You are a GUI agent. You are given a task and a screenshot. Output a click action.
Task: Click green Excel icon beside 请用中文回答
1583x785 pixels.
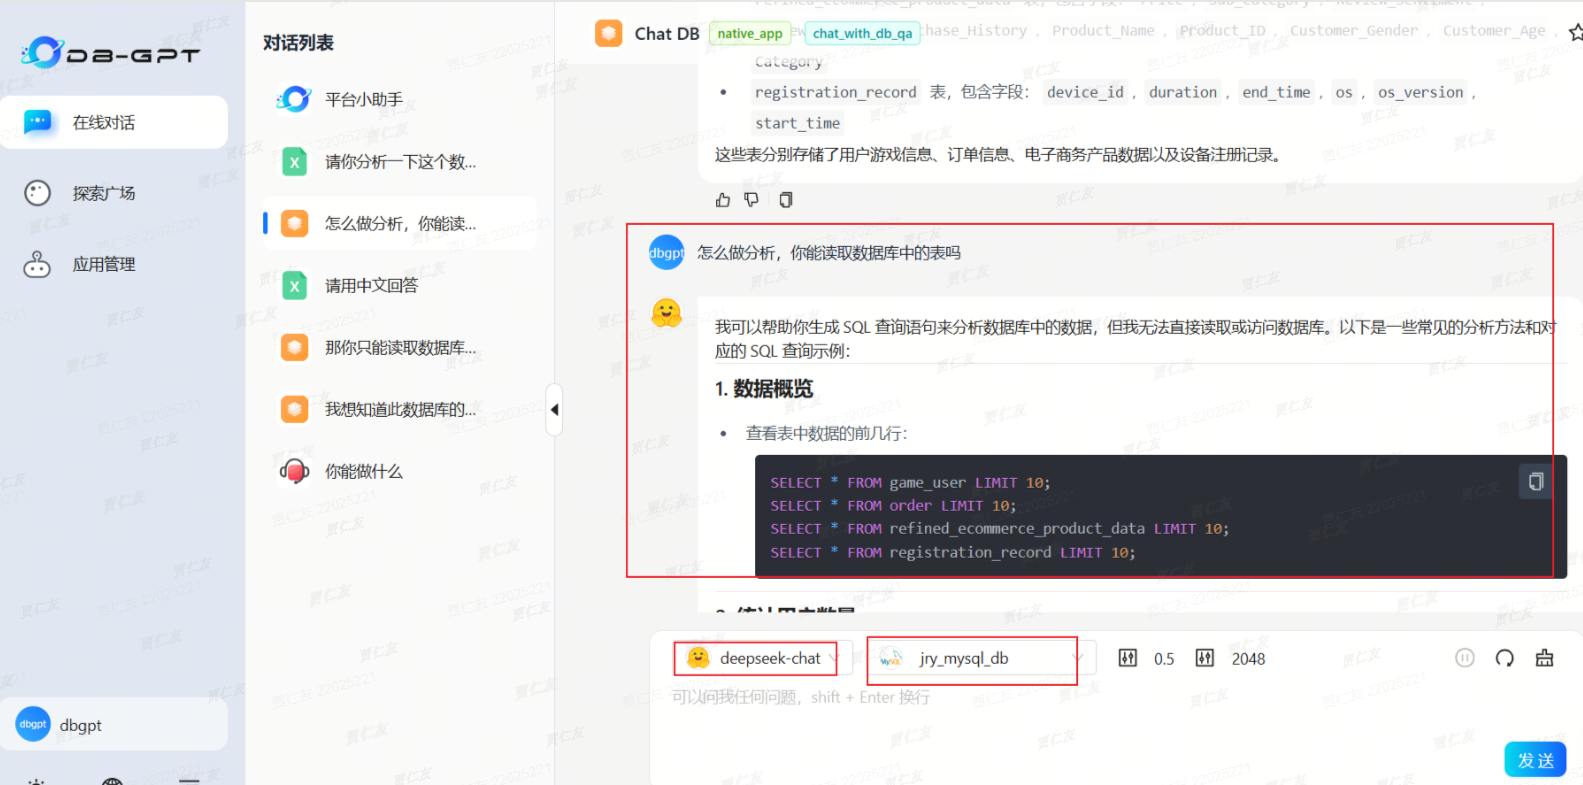[x=294, y=285]
